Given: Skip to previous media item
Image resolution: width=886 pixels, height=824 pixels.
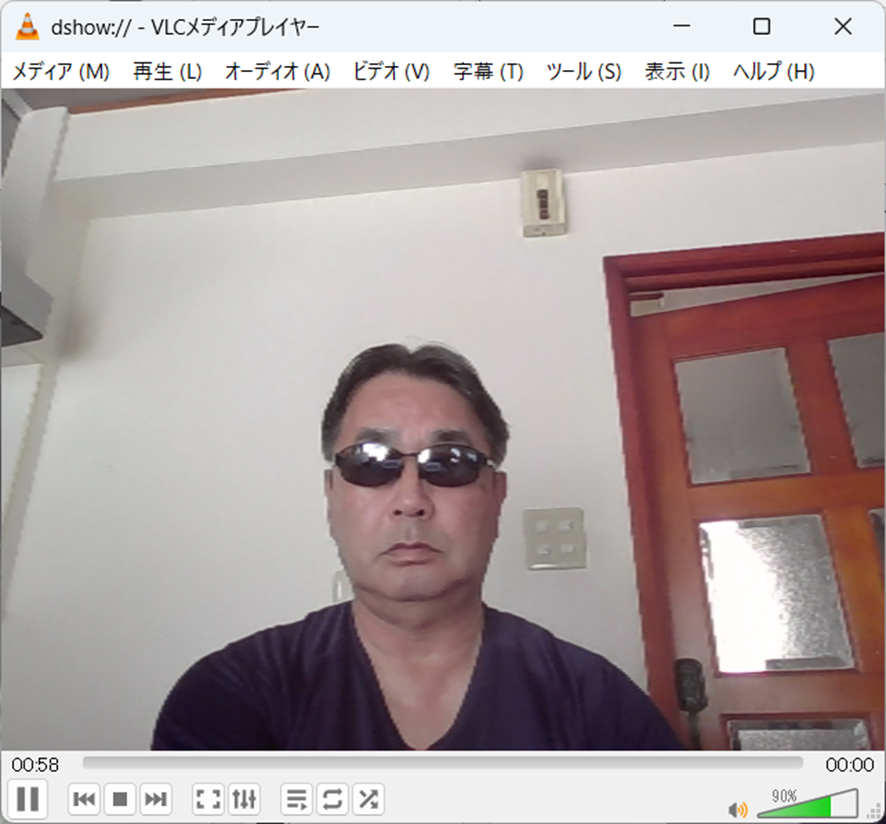Looking at the screenshot, I should point(84,799).
